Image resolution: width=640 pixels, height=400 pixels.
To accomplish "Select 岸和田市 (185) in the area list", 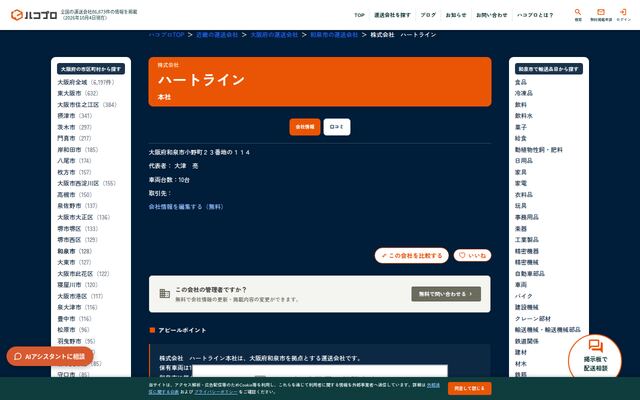I will (78, 150).
